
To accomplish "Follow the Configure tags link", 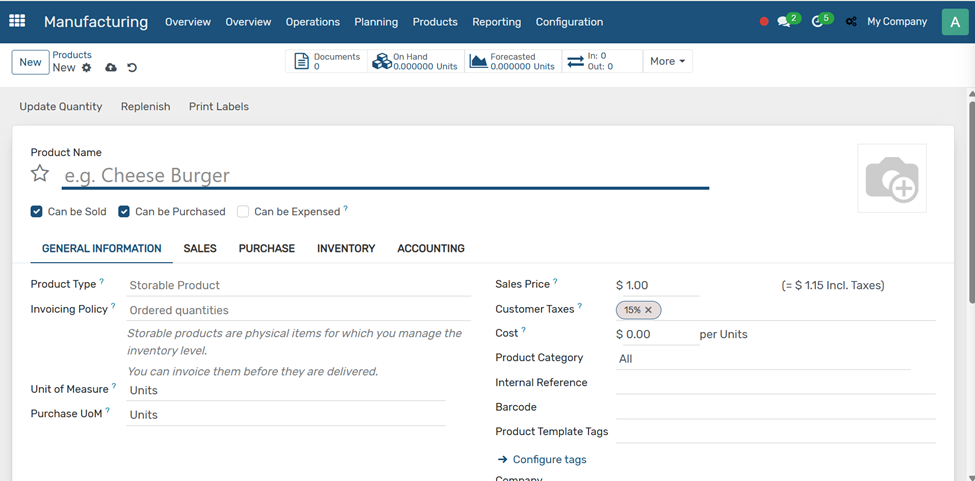I will coord(549,459).
